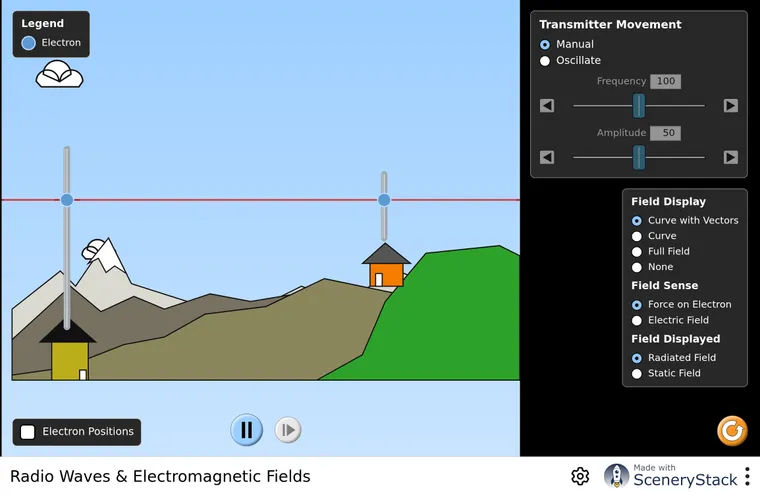The width and height of the screenshot is (760, 496).
Task: Click the orange receiver house
Action: (x=386, y=275)
